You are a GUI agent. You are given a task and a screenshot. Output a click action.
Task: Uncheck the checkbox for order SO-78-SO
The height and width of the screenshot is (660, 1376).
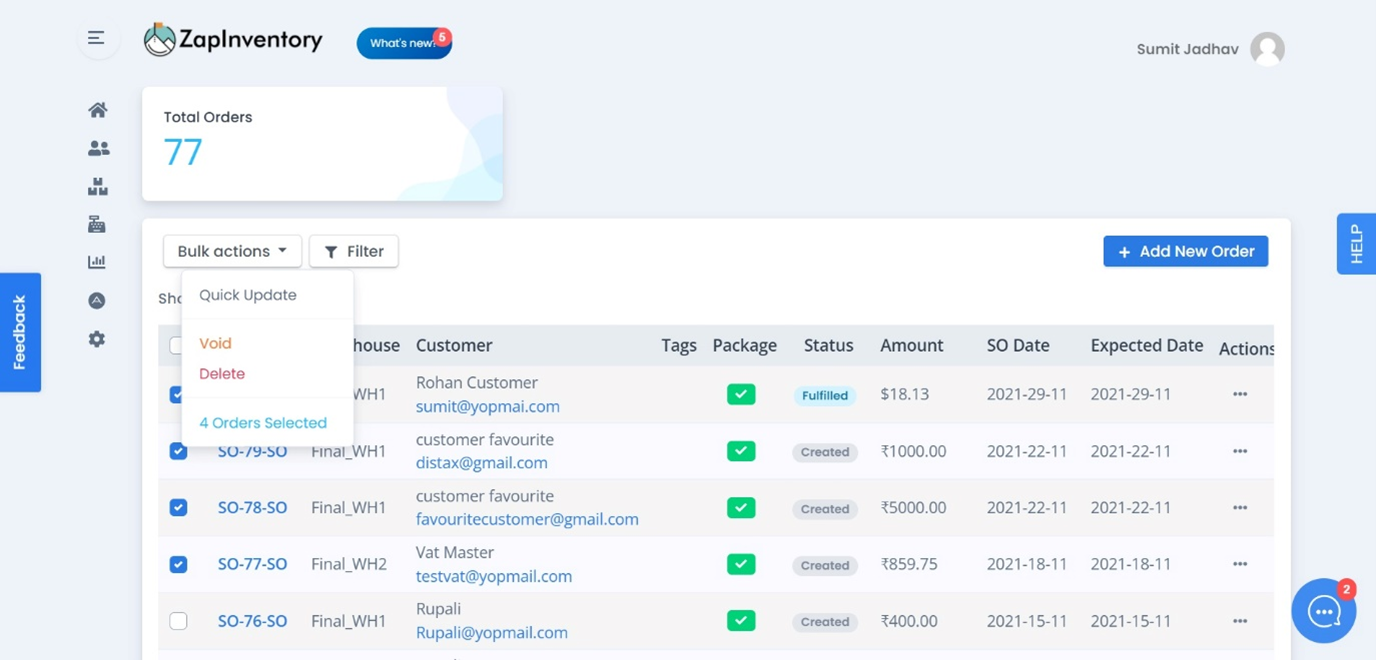[x=178, y=507]
